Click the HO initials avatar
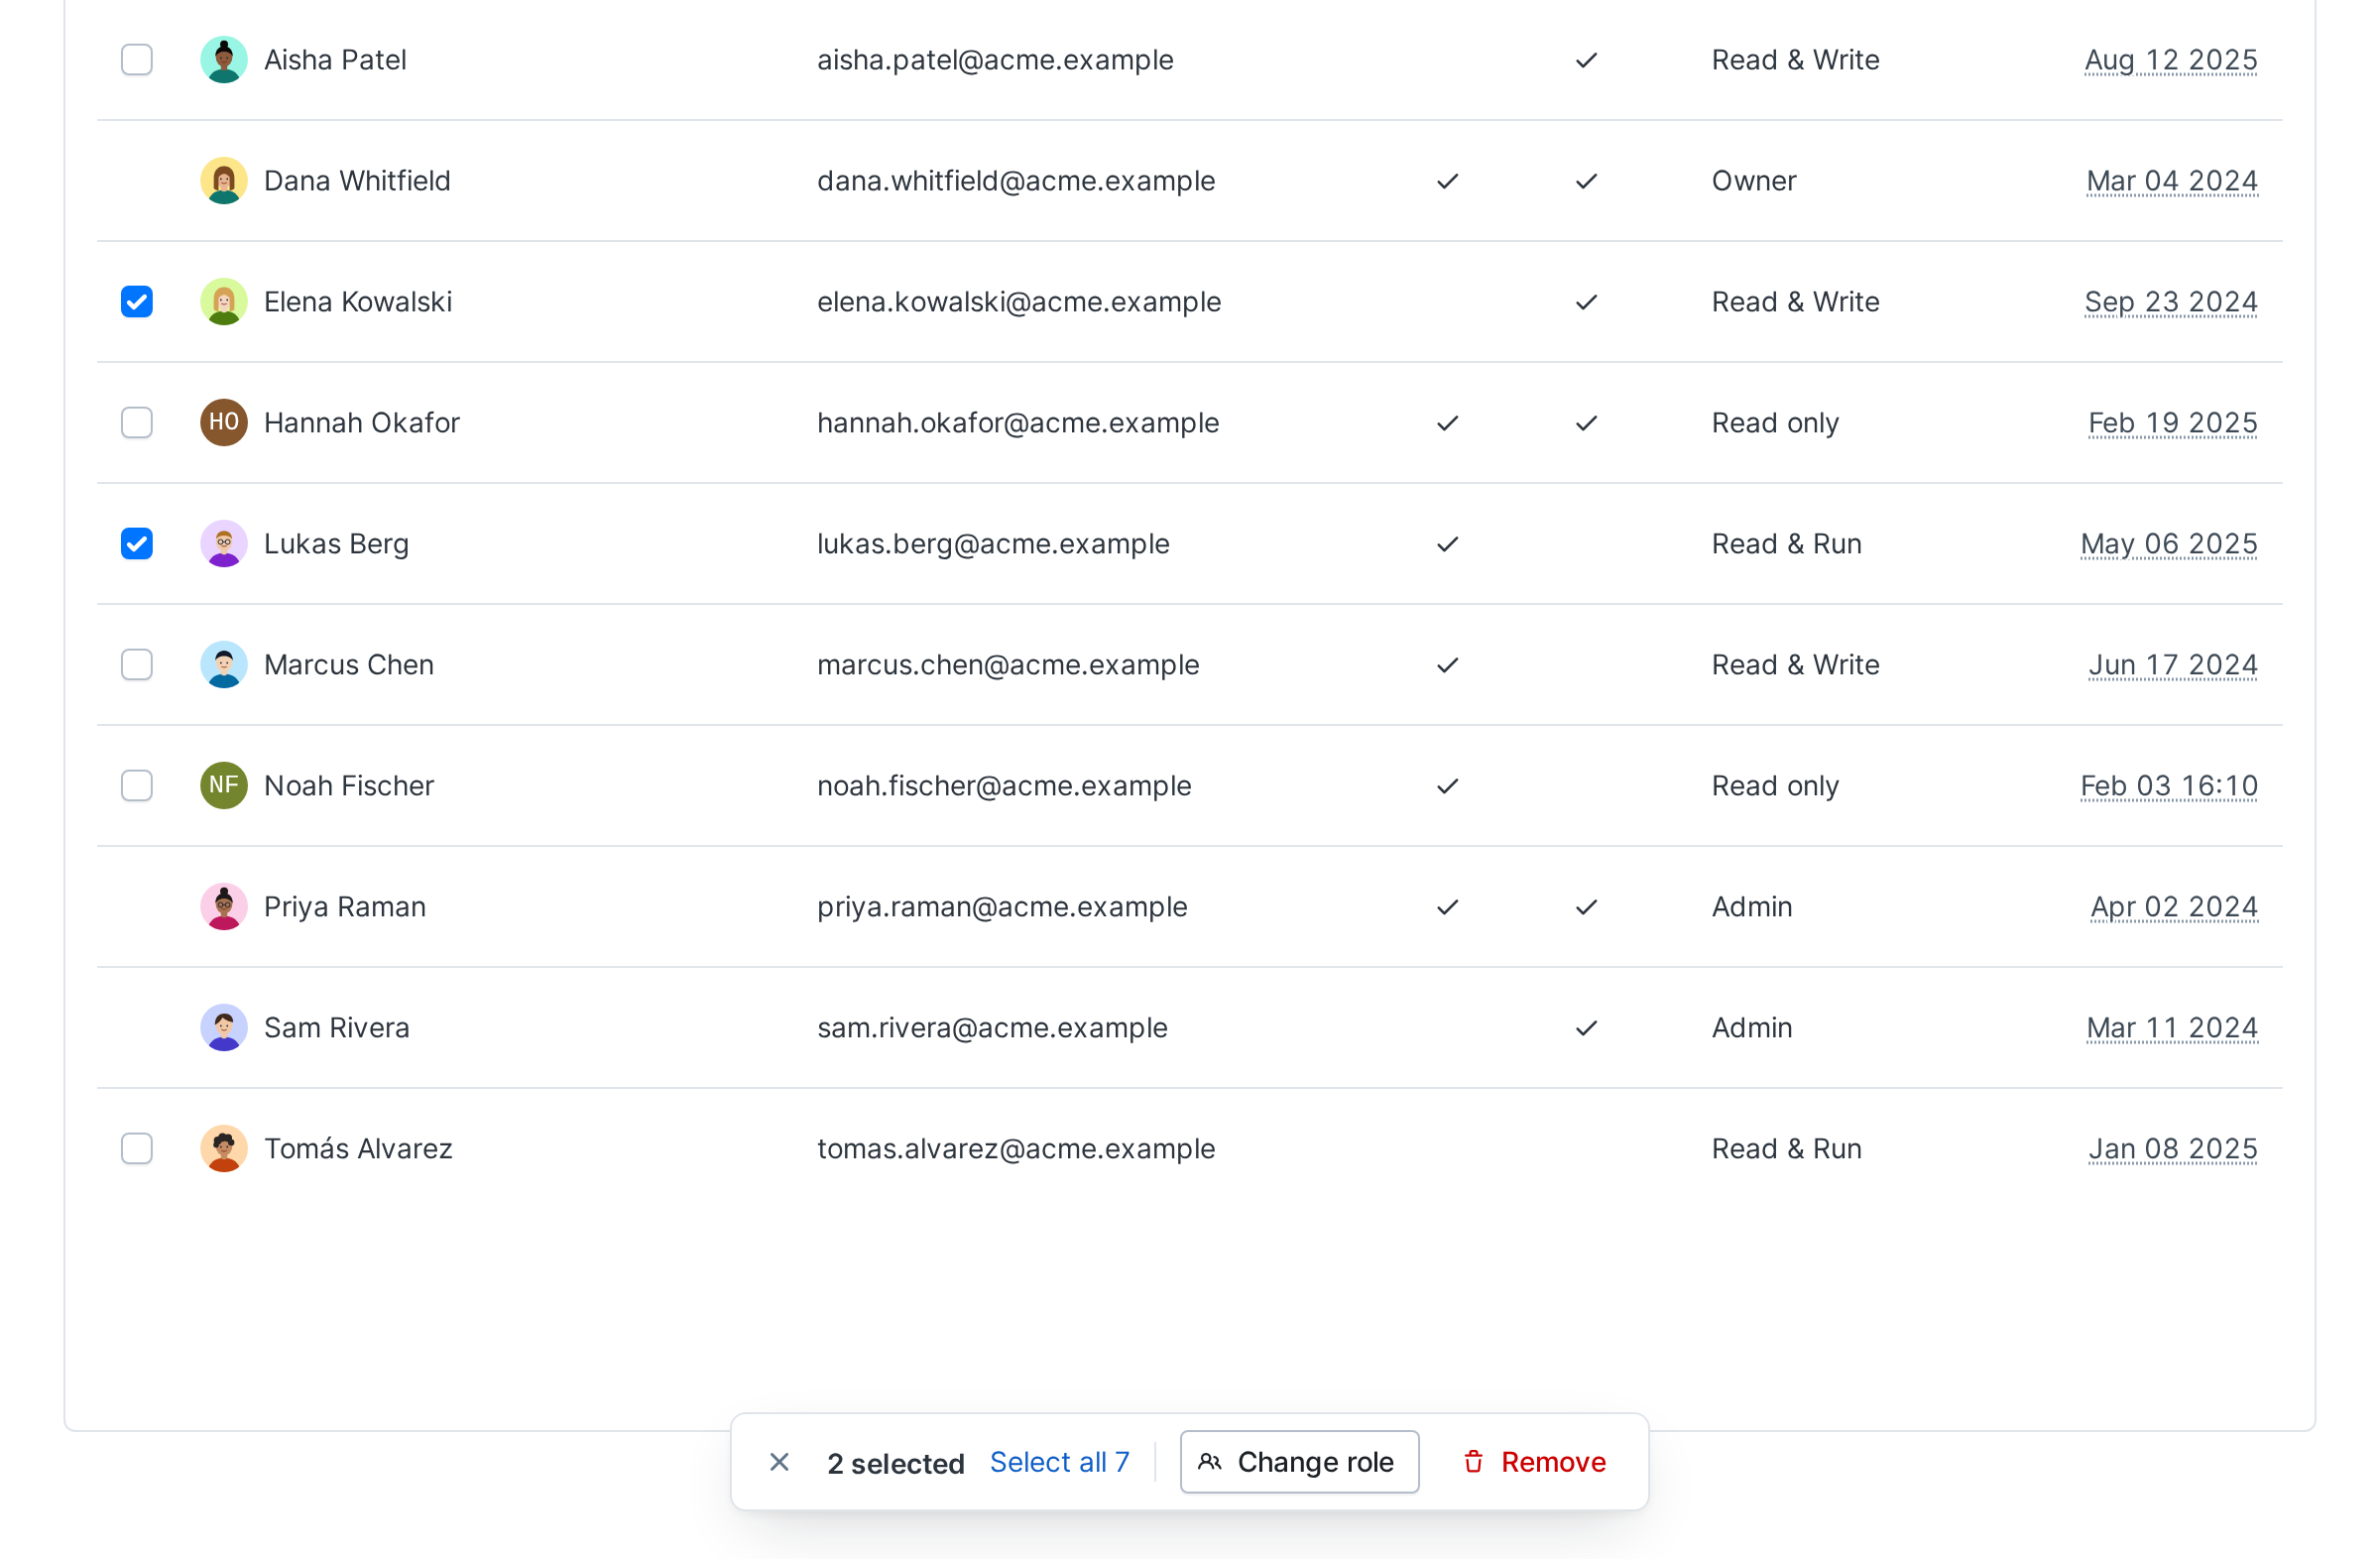Image resolution: width=2380 pixels, height=1559 pixels. pyautogui.click(x=224, y=423)
